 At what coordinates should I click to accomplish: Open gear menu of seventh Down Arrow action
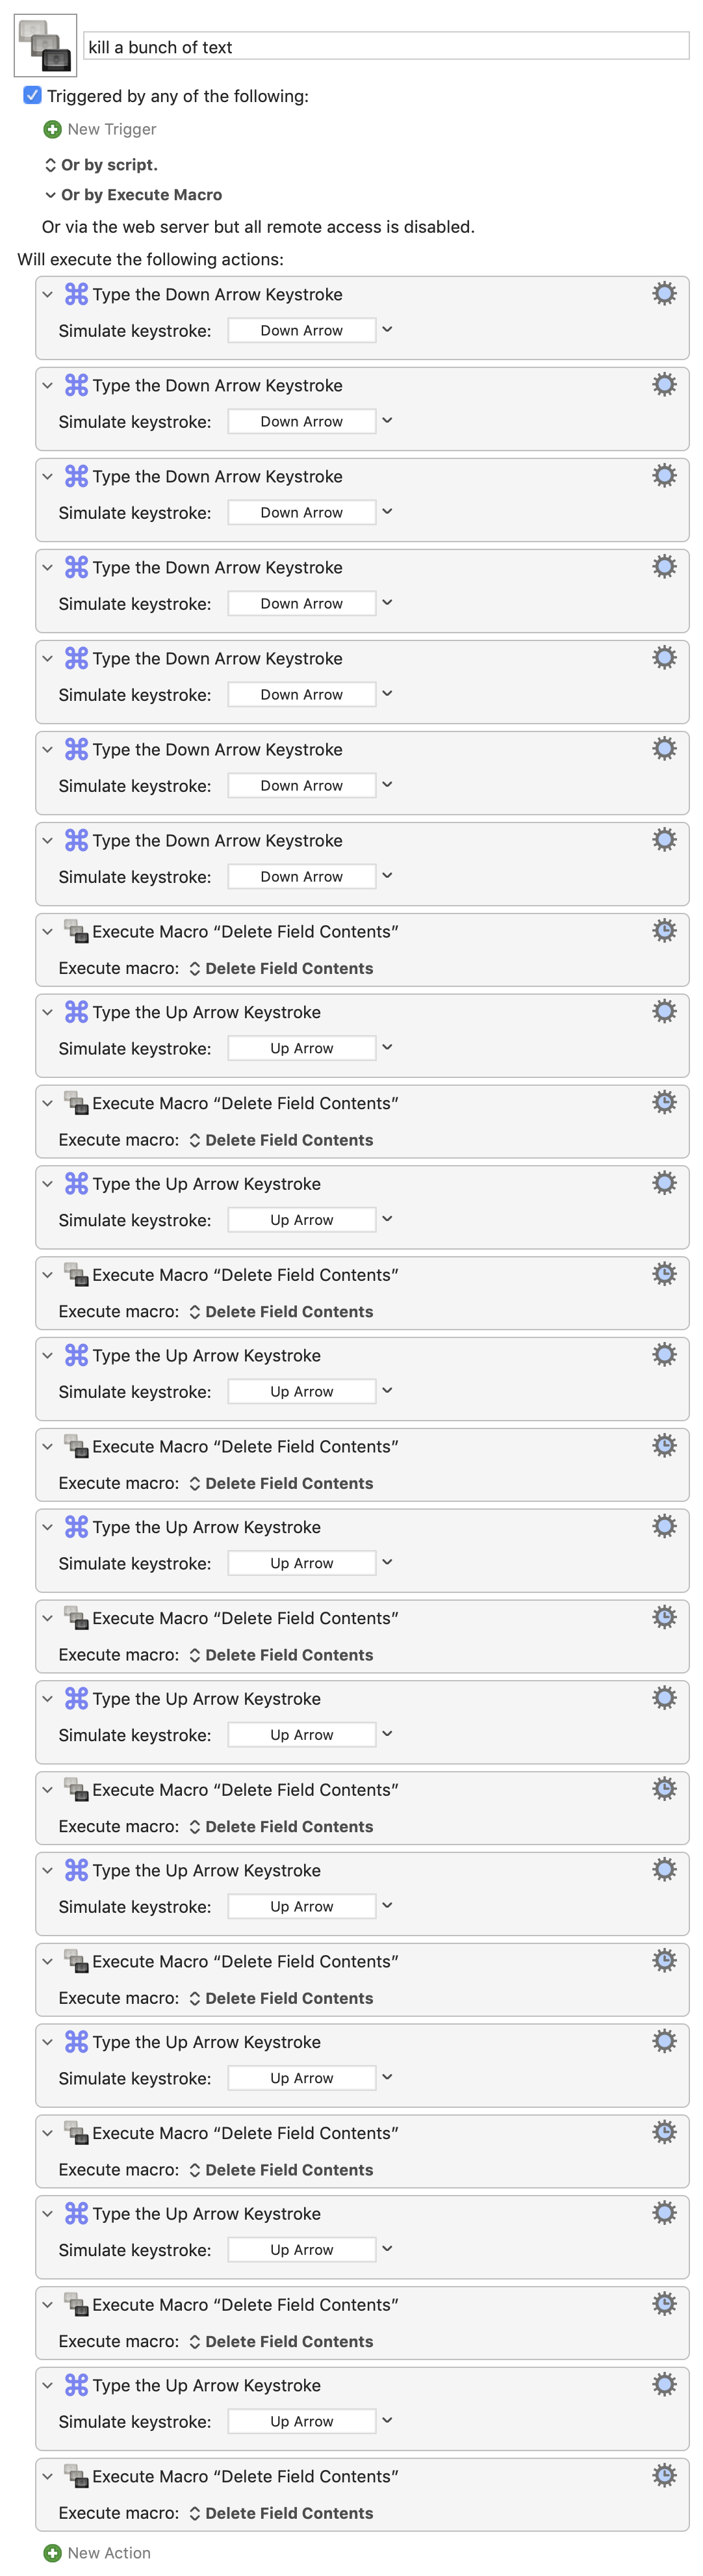coord(664,839)
